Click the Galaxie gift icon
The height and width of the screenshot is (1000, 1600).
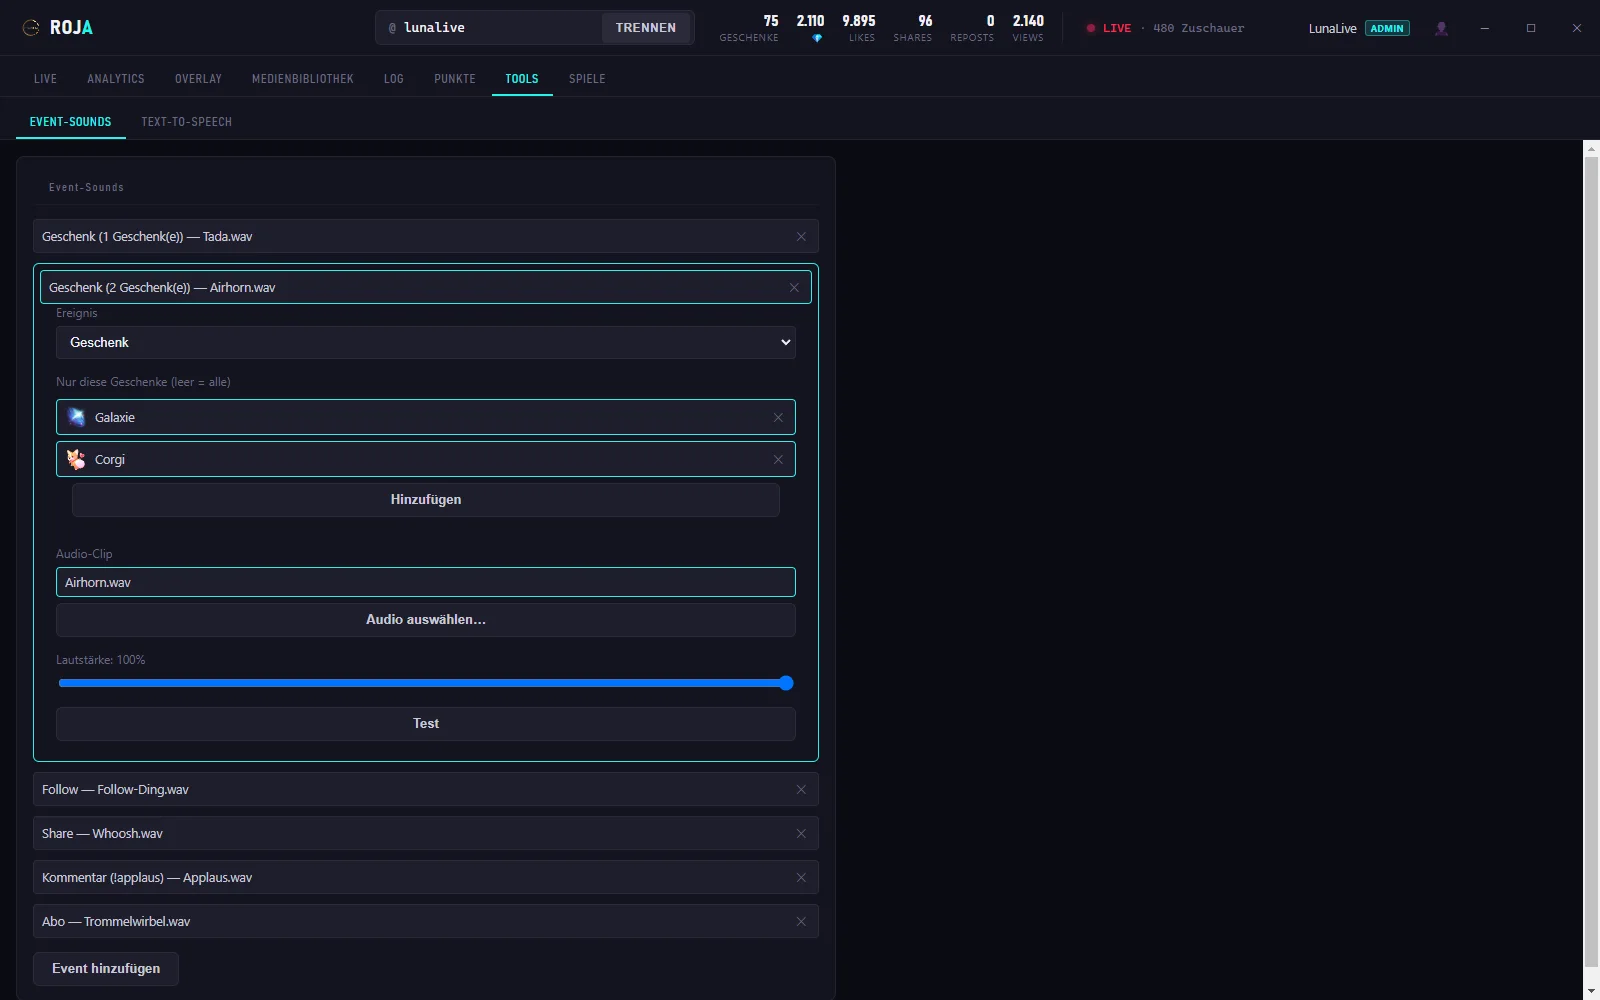76,417
